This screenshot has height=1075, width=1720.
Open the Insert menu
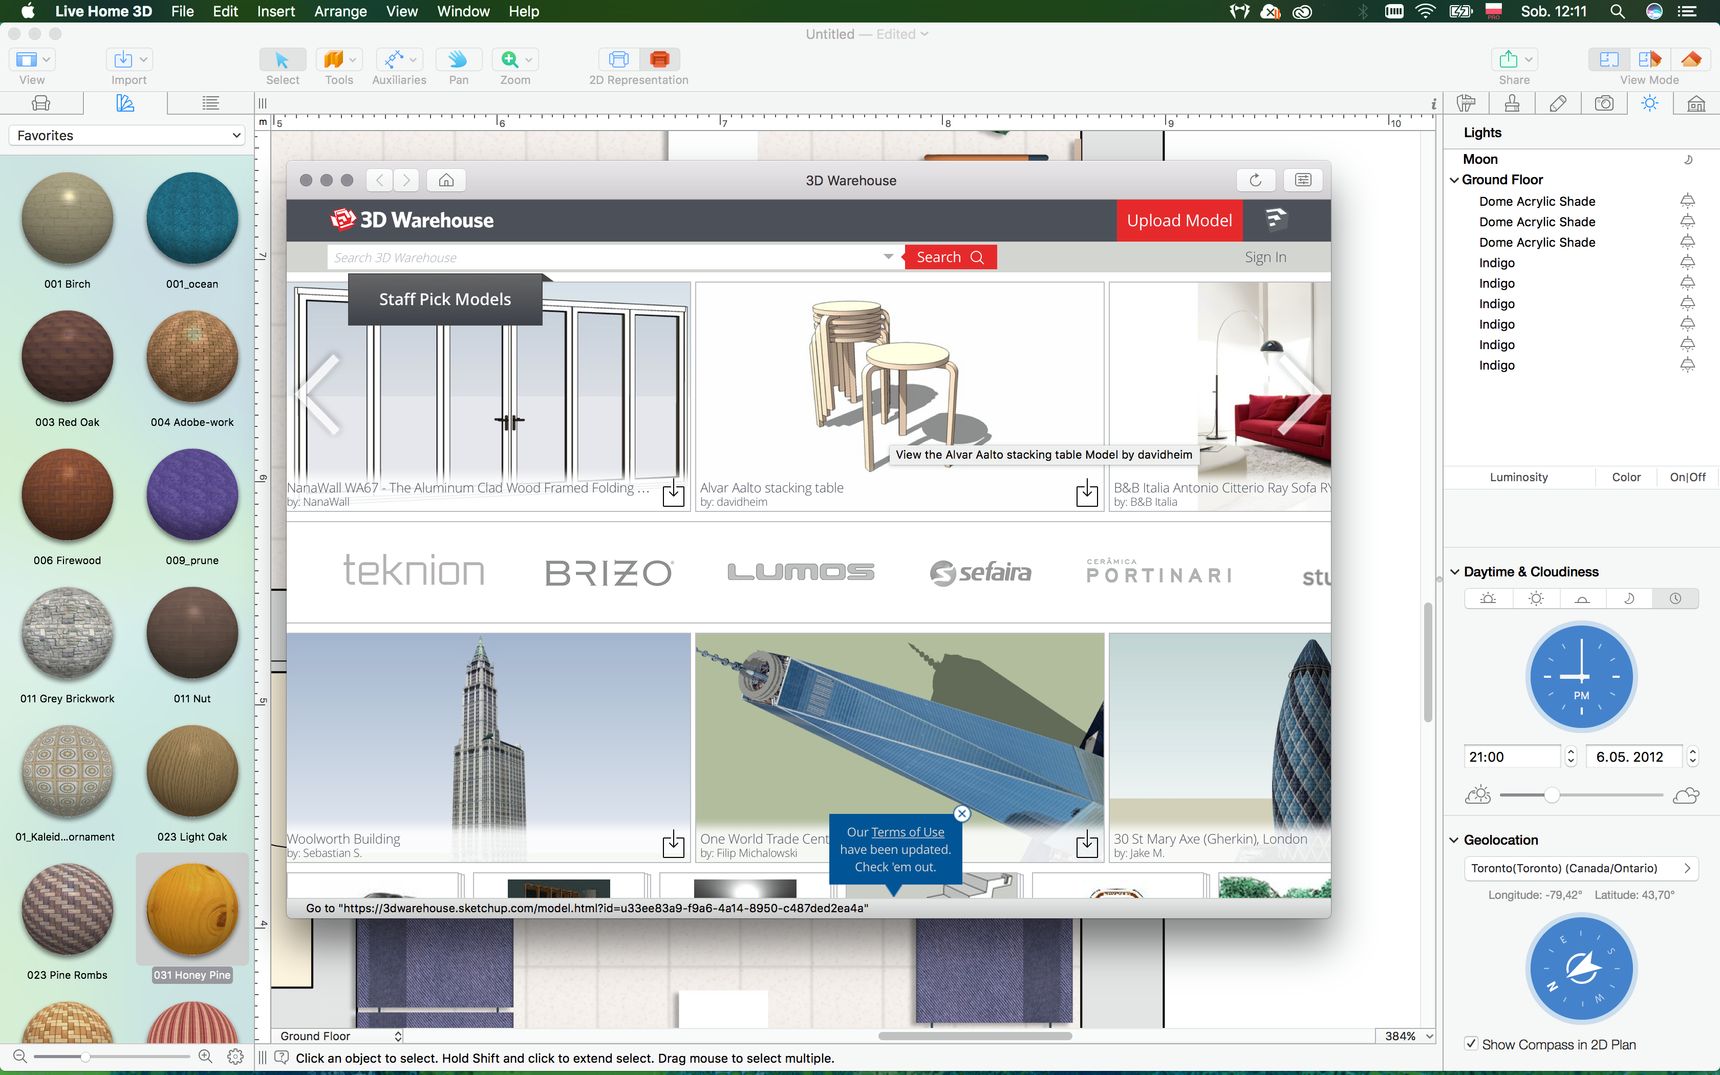point(276,11)
